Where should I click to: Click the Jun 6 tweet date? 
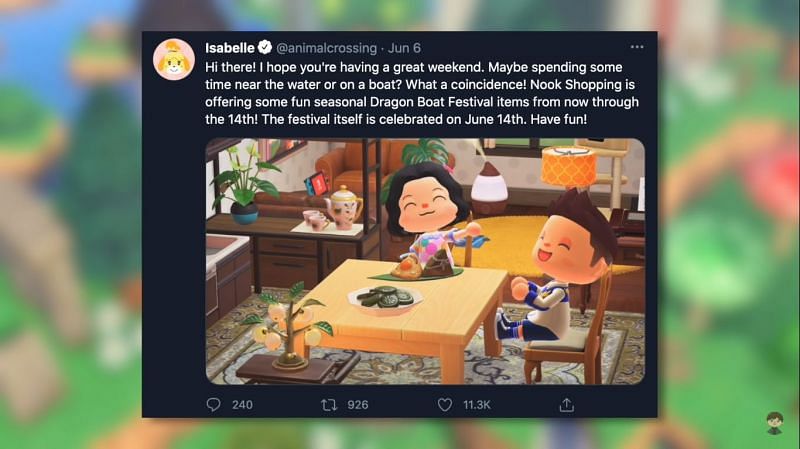pyautogui.click(x=404, y=48)
